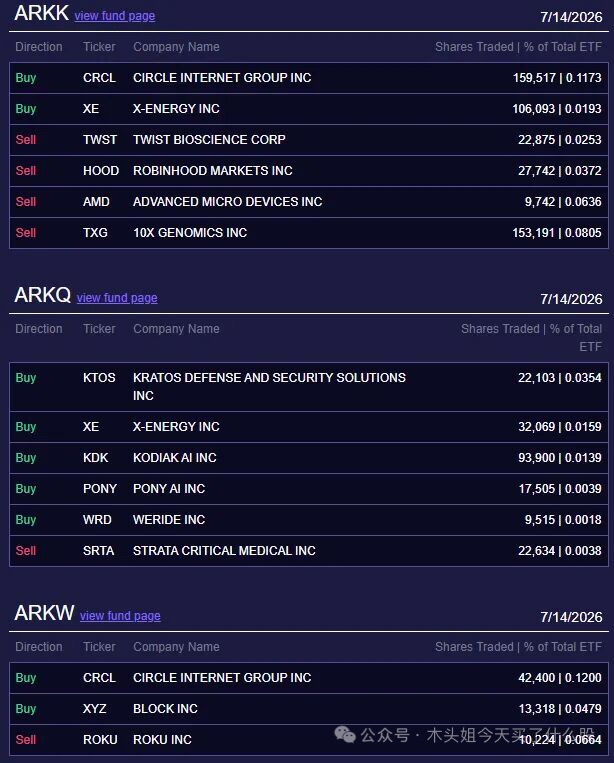Viewport: 614px width, 763px height.
Task: Click the Strata Critical Medical Inc row
Action: pyautogui.click(x=309, y=551)
